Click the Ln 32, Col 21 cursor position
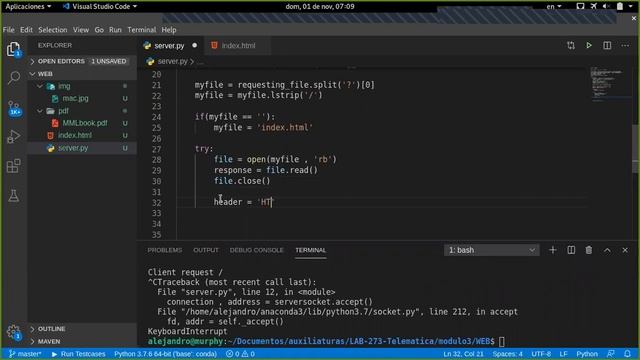 (x=463, y=354)
